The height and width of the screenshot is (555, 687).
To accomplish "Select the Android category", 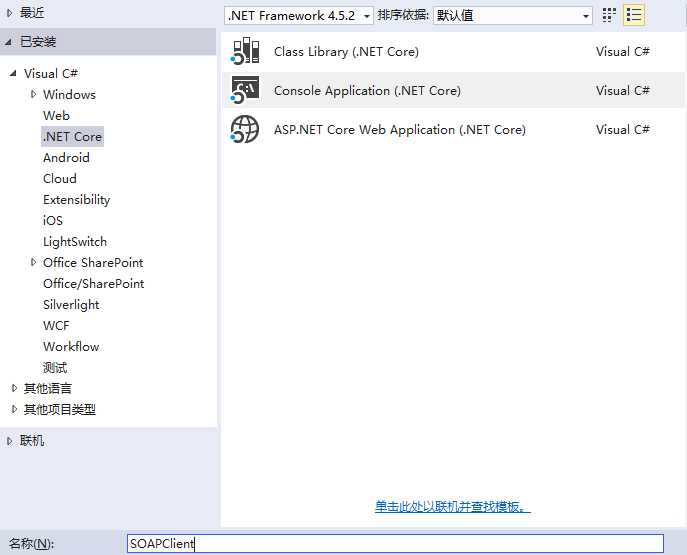I will pos(66,158).
